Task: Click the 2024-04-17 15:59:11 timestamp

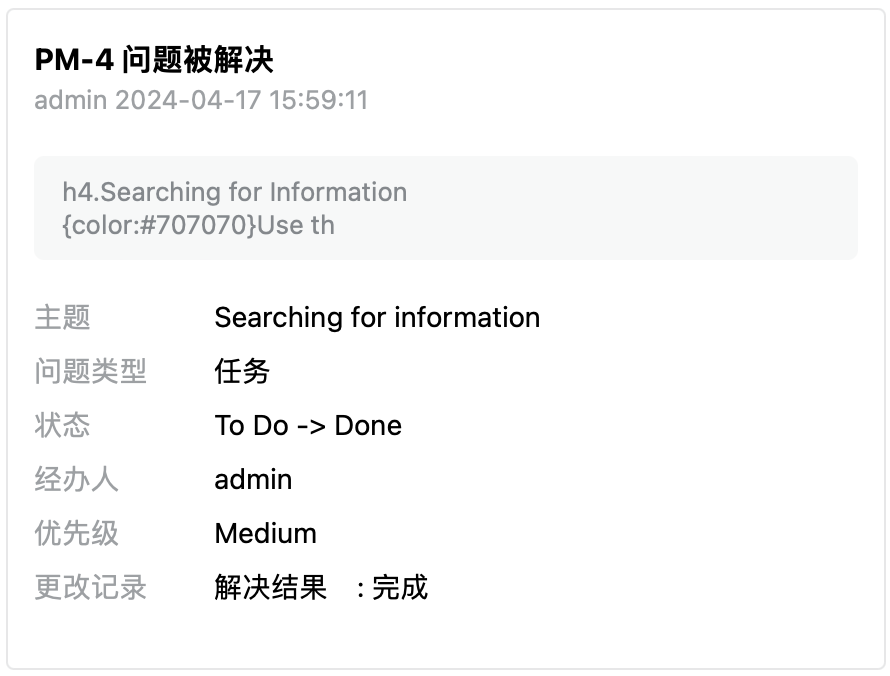Action: click(242, 100)
